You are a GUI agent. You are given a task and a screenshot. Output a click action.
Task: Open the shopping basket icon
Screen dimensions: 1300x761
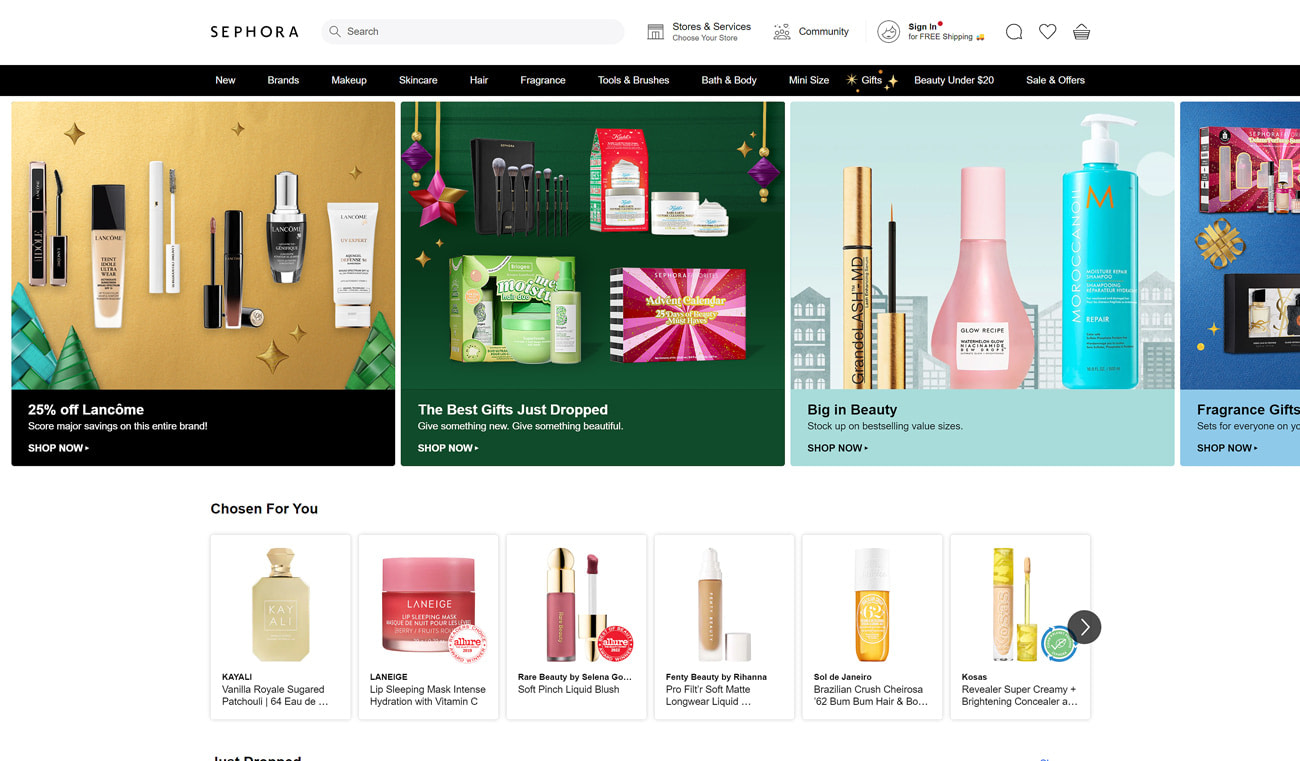[1081, 32]
